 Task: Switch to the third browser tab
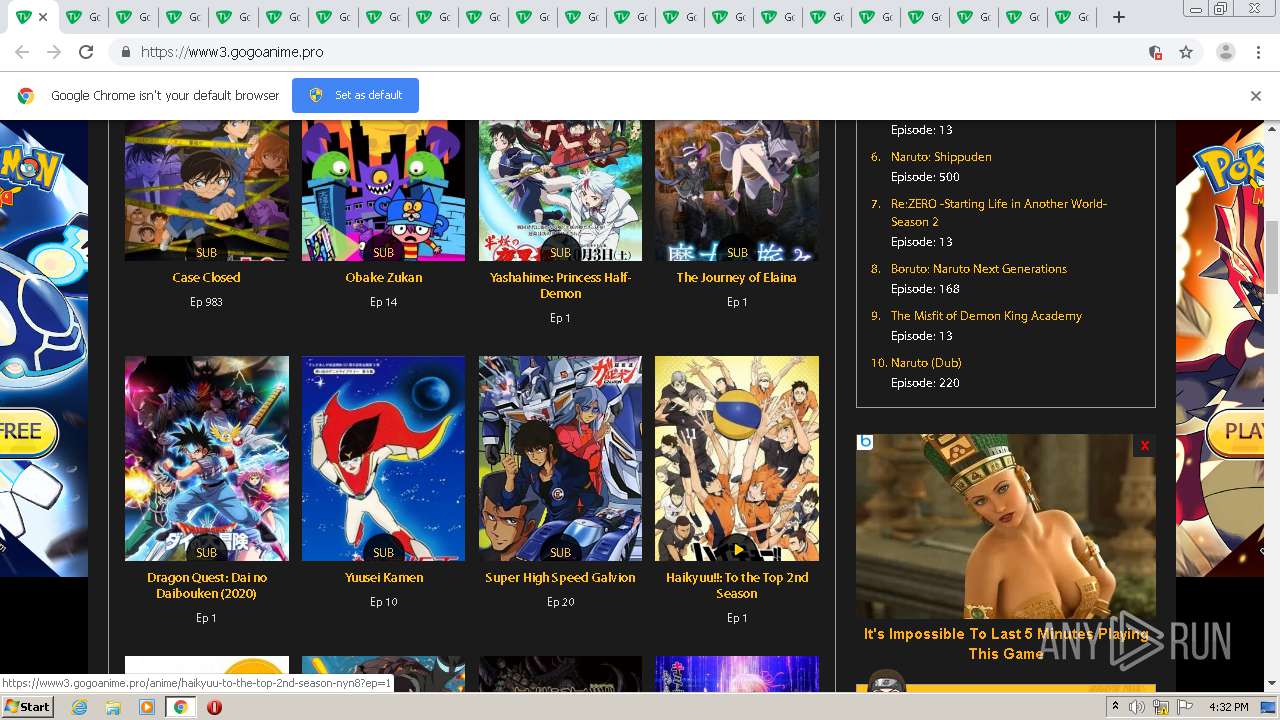coord(133,17)
